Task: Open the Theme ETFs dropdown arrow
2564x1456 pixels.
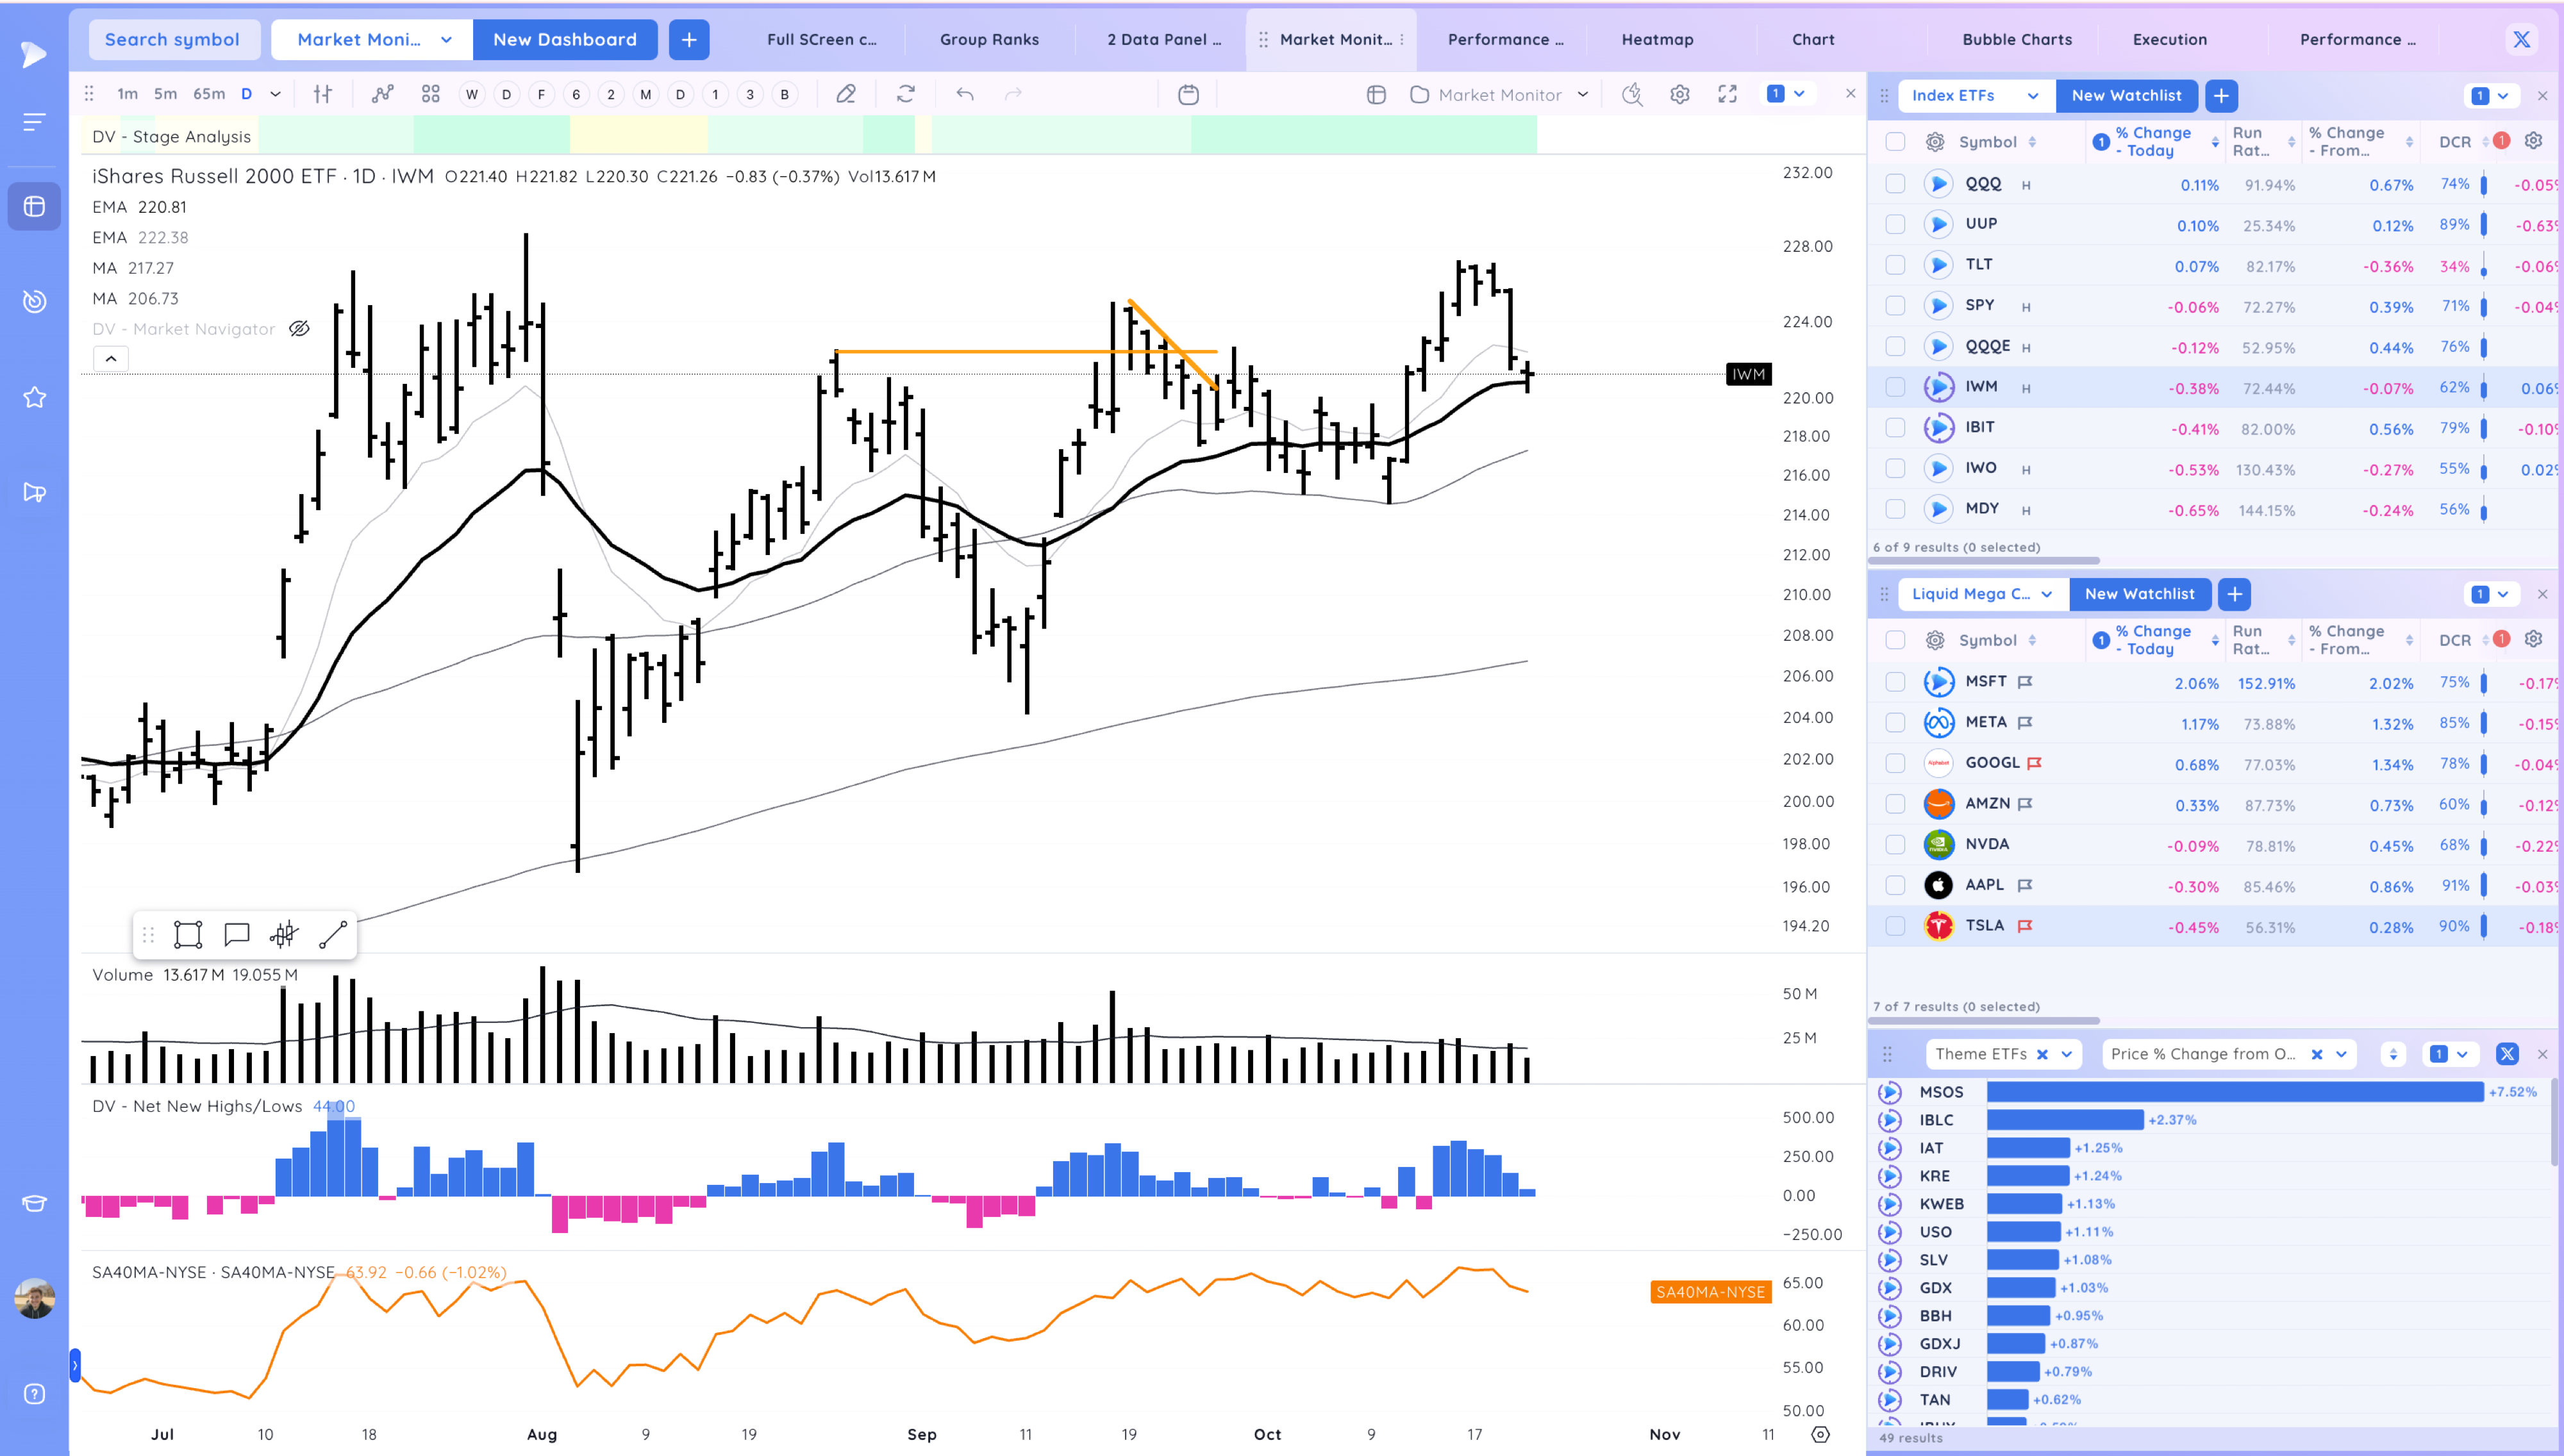Action: point(2067,1054)
